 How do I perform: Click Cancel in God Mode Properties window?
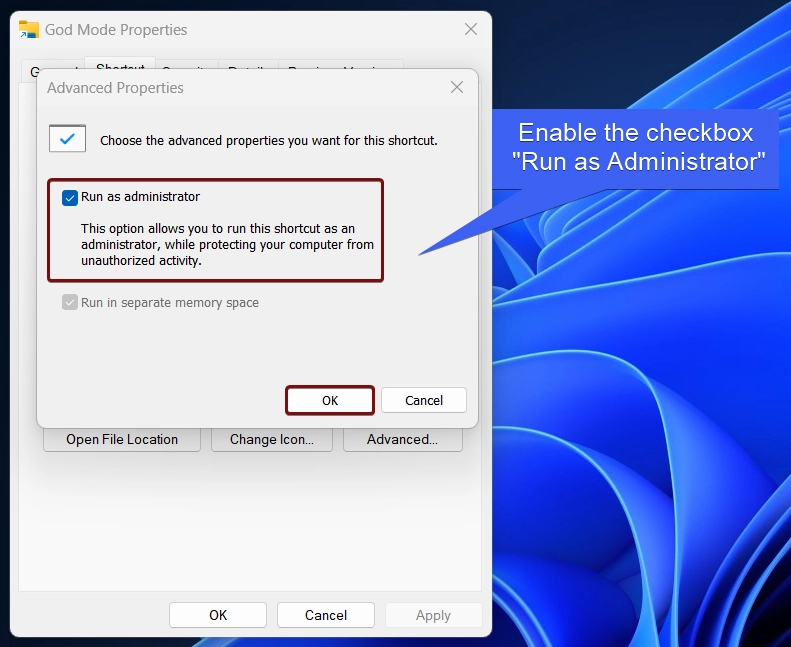point(326,615)
